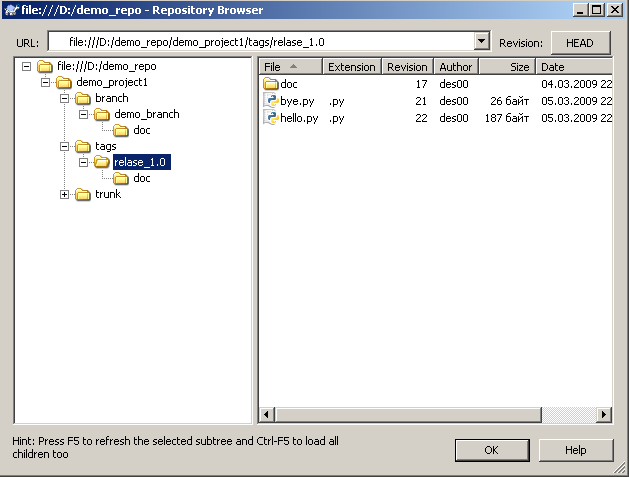Minimize the Repository Browser window
Image resolution: width=629 pixels, height=477 pixels.
coord(580,10)
